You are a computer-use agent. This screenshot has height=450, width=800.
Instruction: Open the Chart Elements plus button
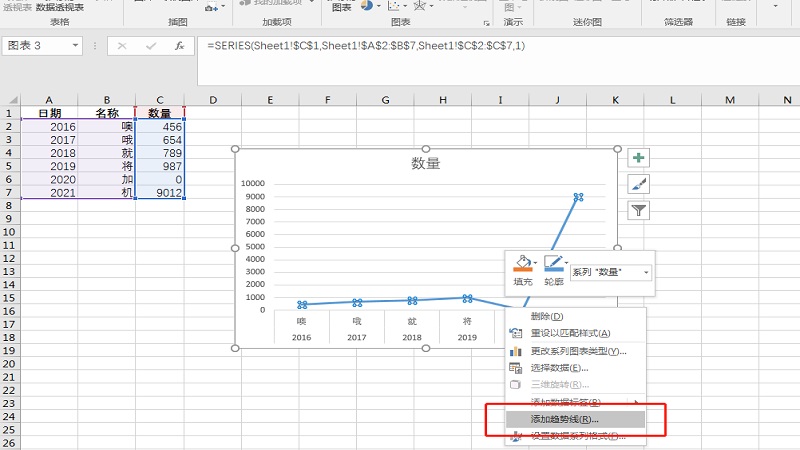639,158
